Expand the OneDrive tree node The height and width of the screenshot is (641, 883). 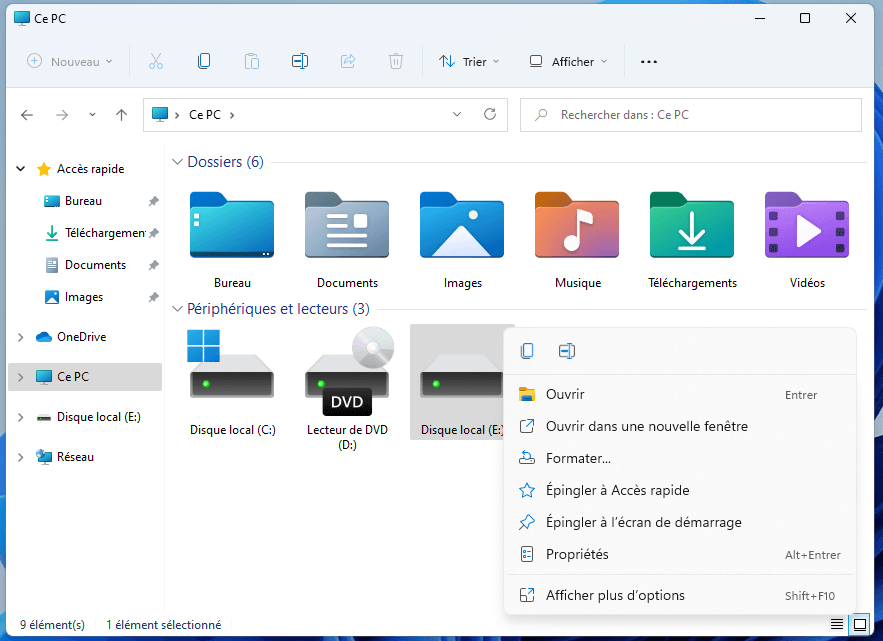click(x=20, y=337)
